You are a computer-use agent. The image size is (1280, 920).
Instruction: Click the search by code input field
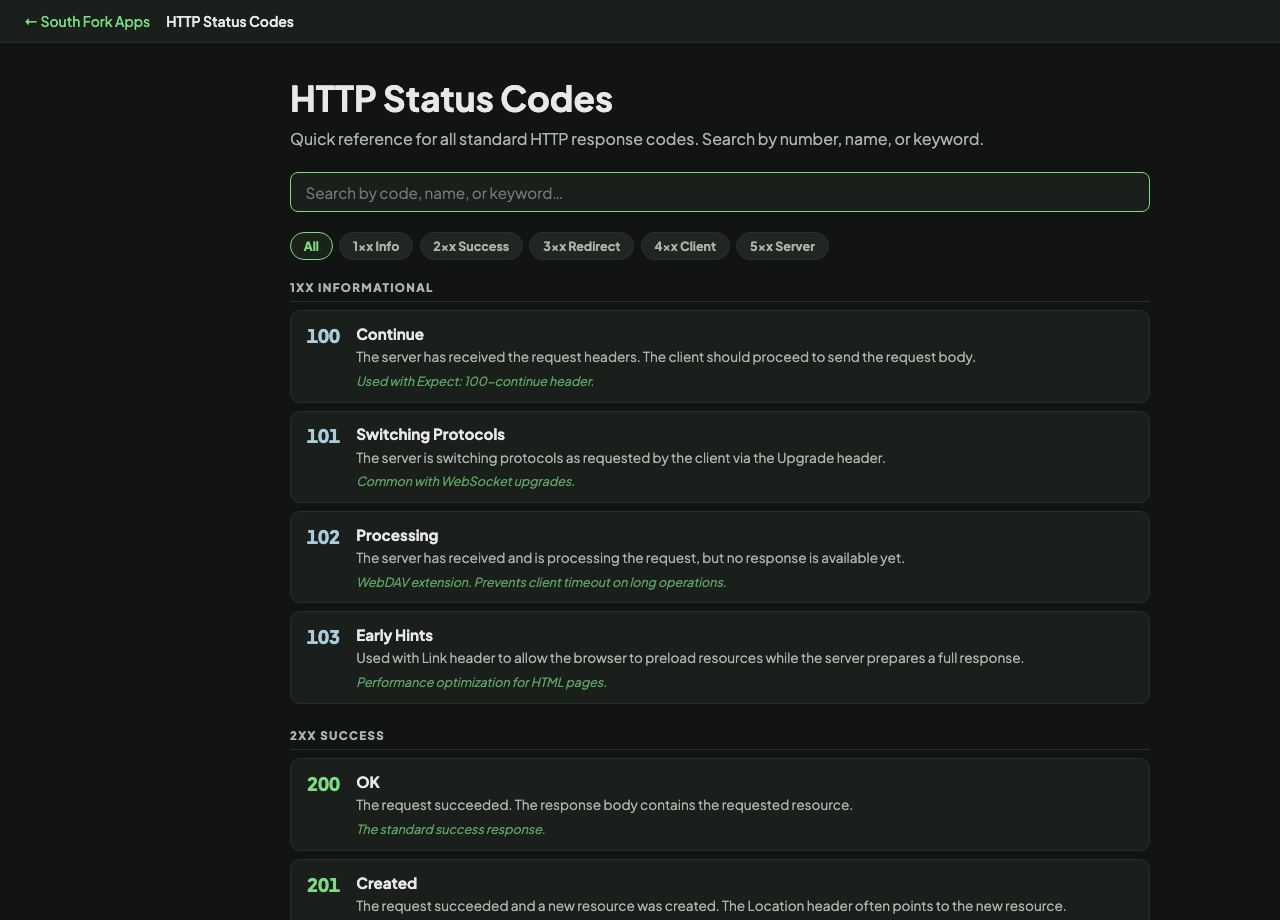(x=720, y=192)
